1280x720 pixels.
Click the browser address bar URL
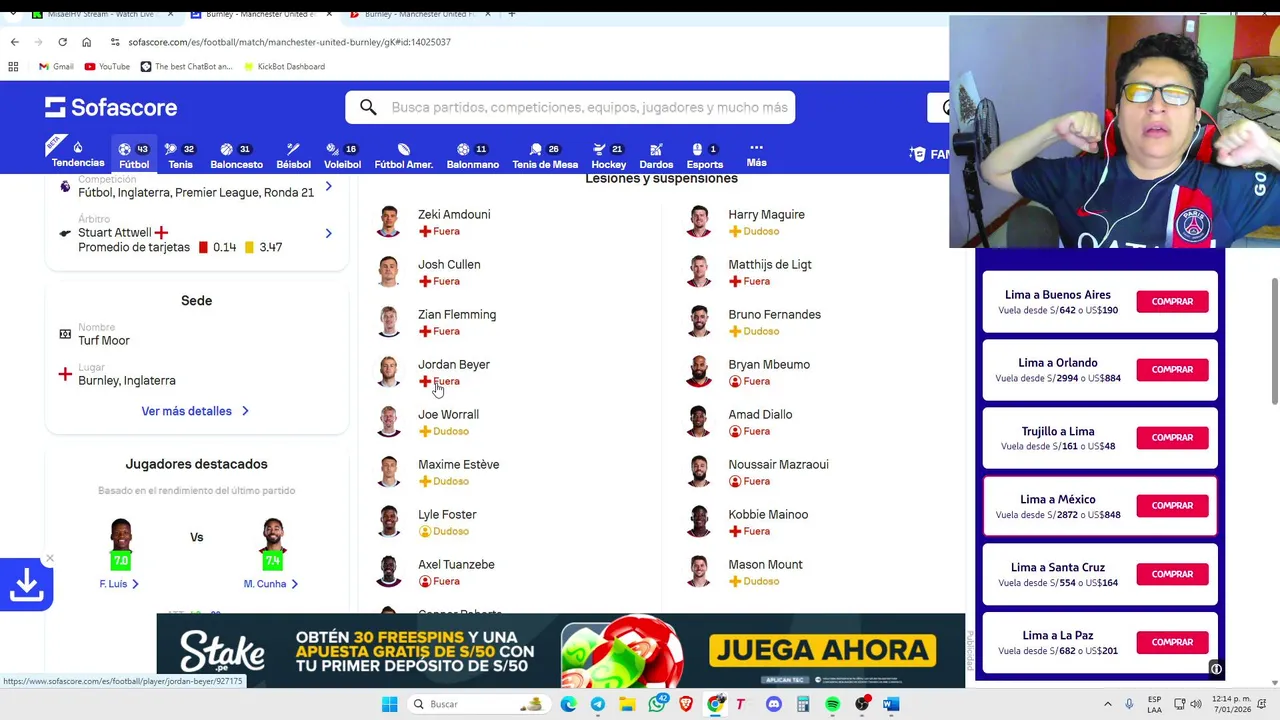[x=289, y=42]
